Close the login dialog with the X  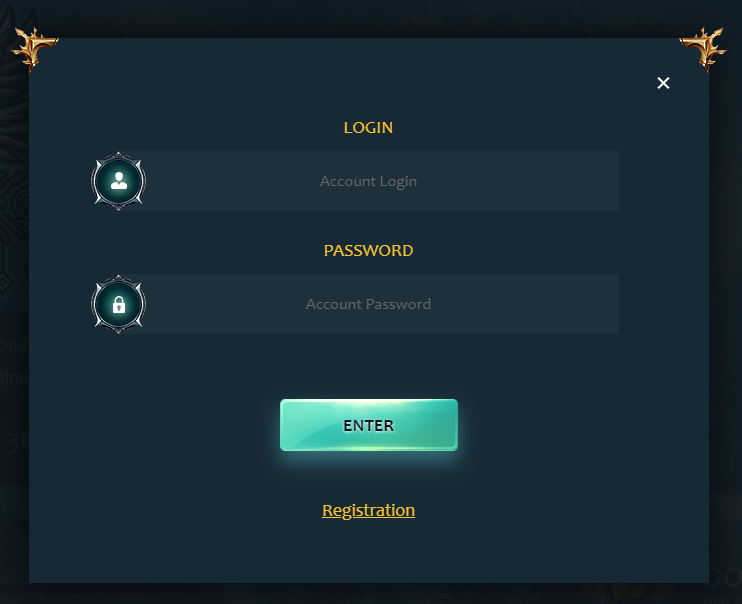point(663,83)
